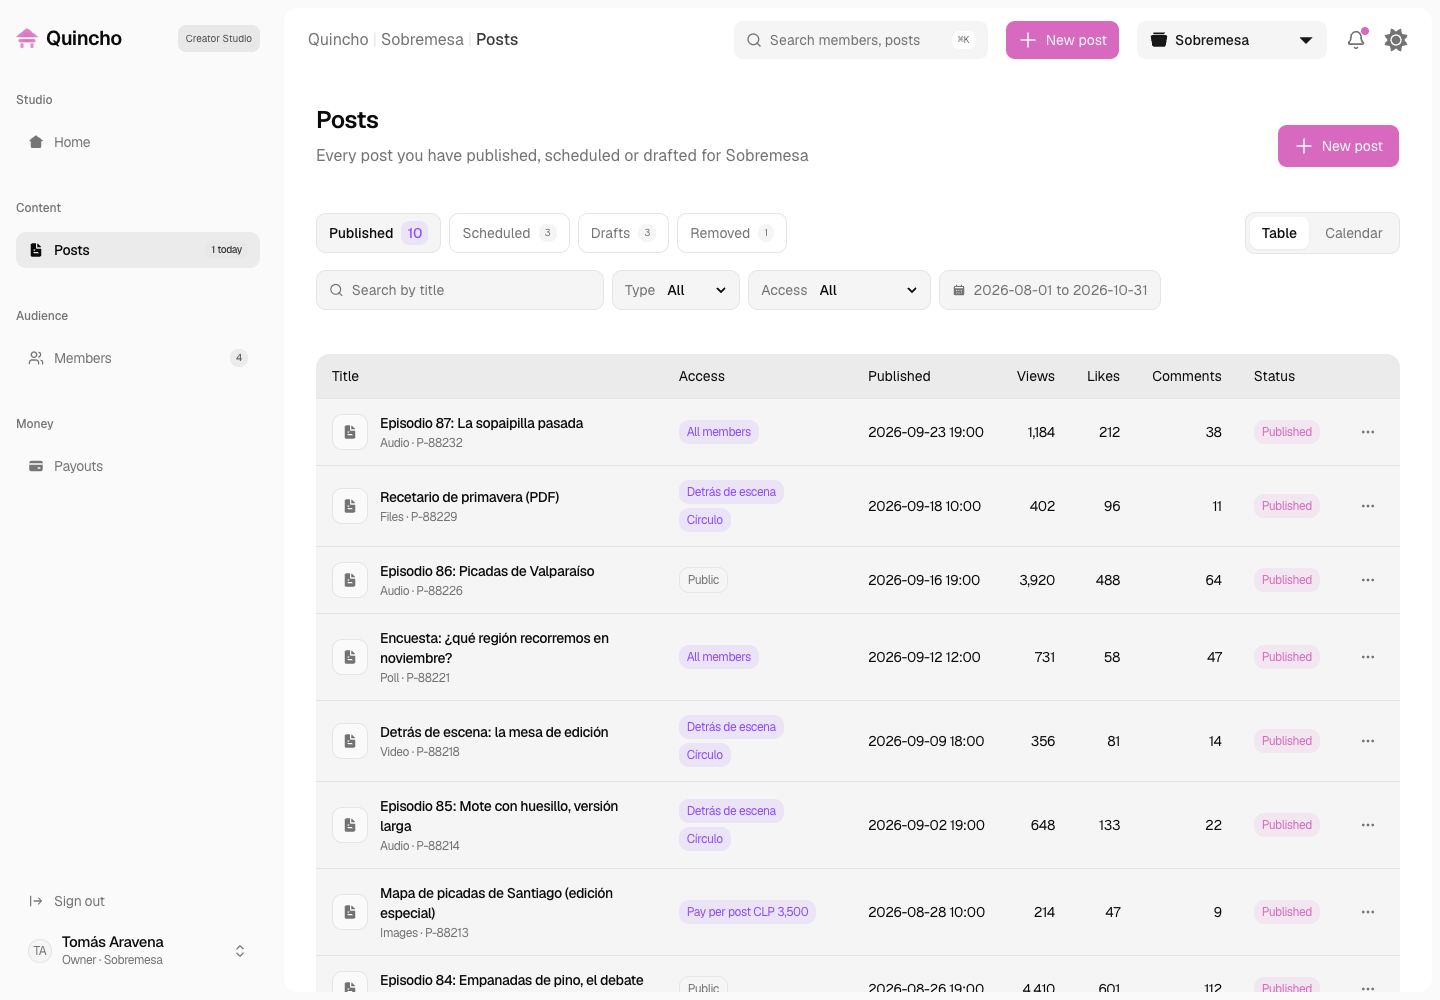Screen dimensions: 1440x1000
Task: Switch to the Removed tab
Action: pos(732,233)
